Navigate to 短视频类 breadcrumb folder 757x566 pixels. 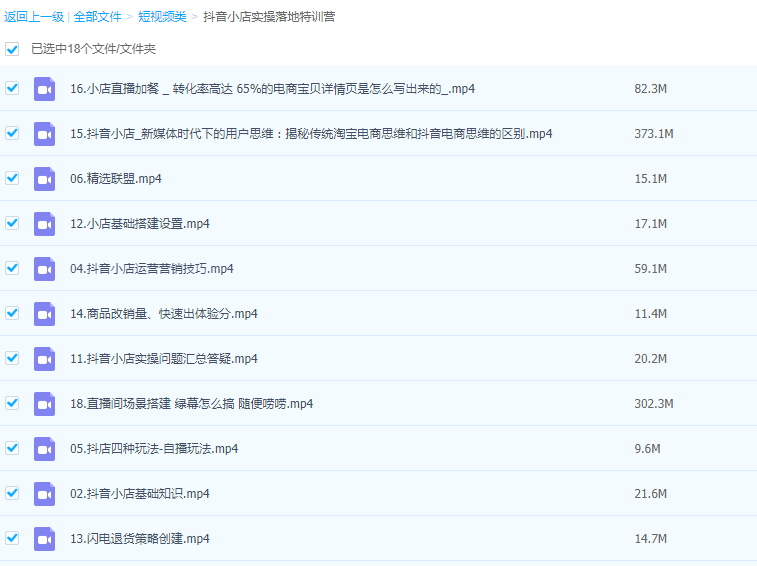(162, 17)
